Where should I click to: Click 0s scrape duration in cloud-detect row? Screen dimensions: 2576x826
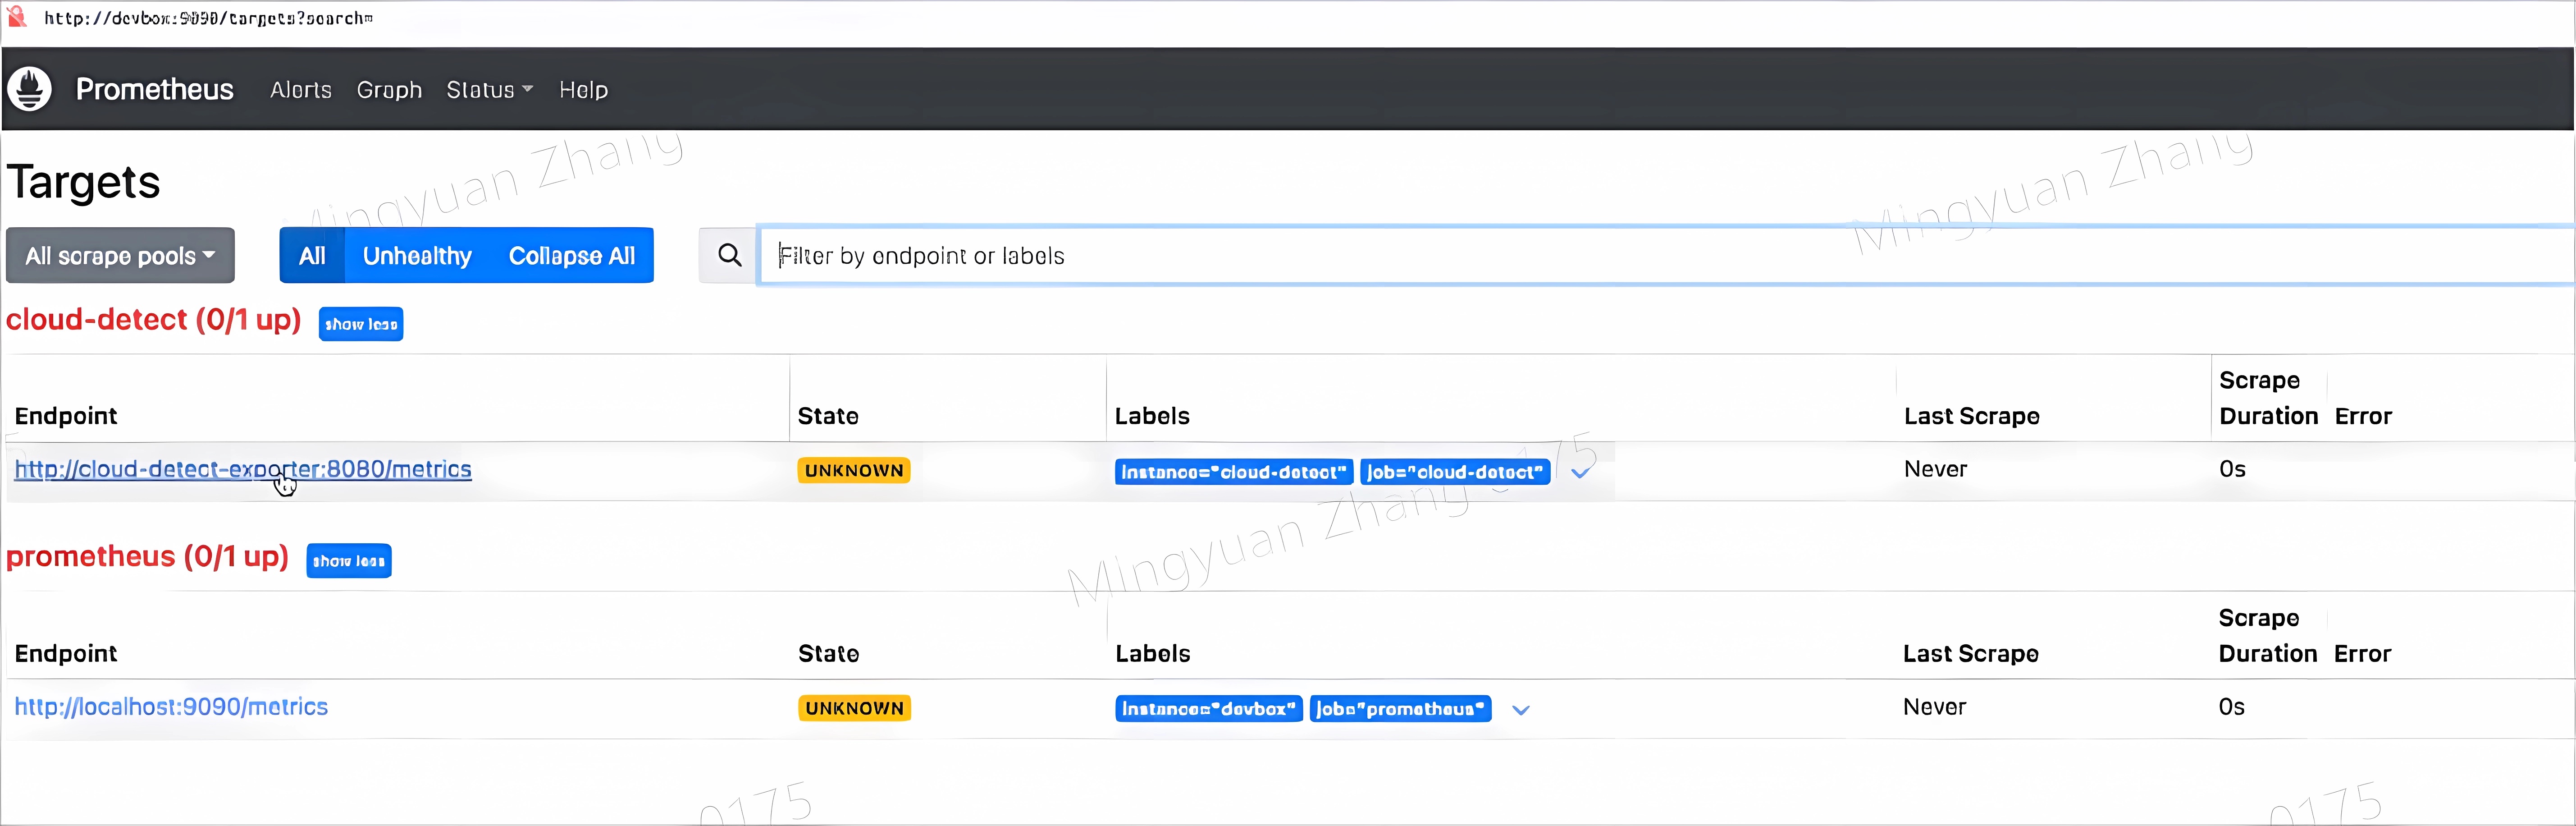pyautogui.click(x=2232, y=469)
